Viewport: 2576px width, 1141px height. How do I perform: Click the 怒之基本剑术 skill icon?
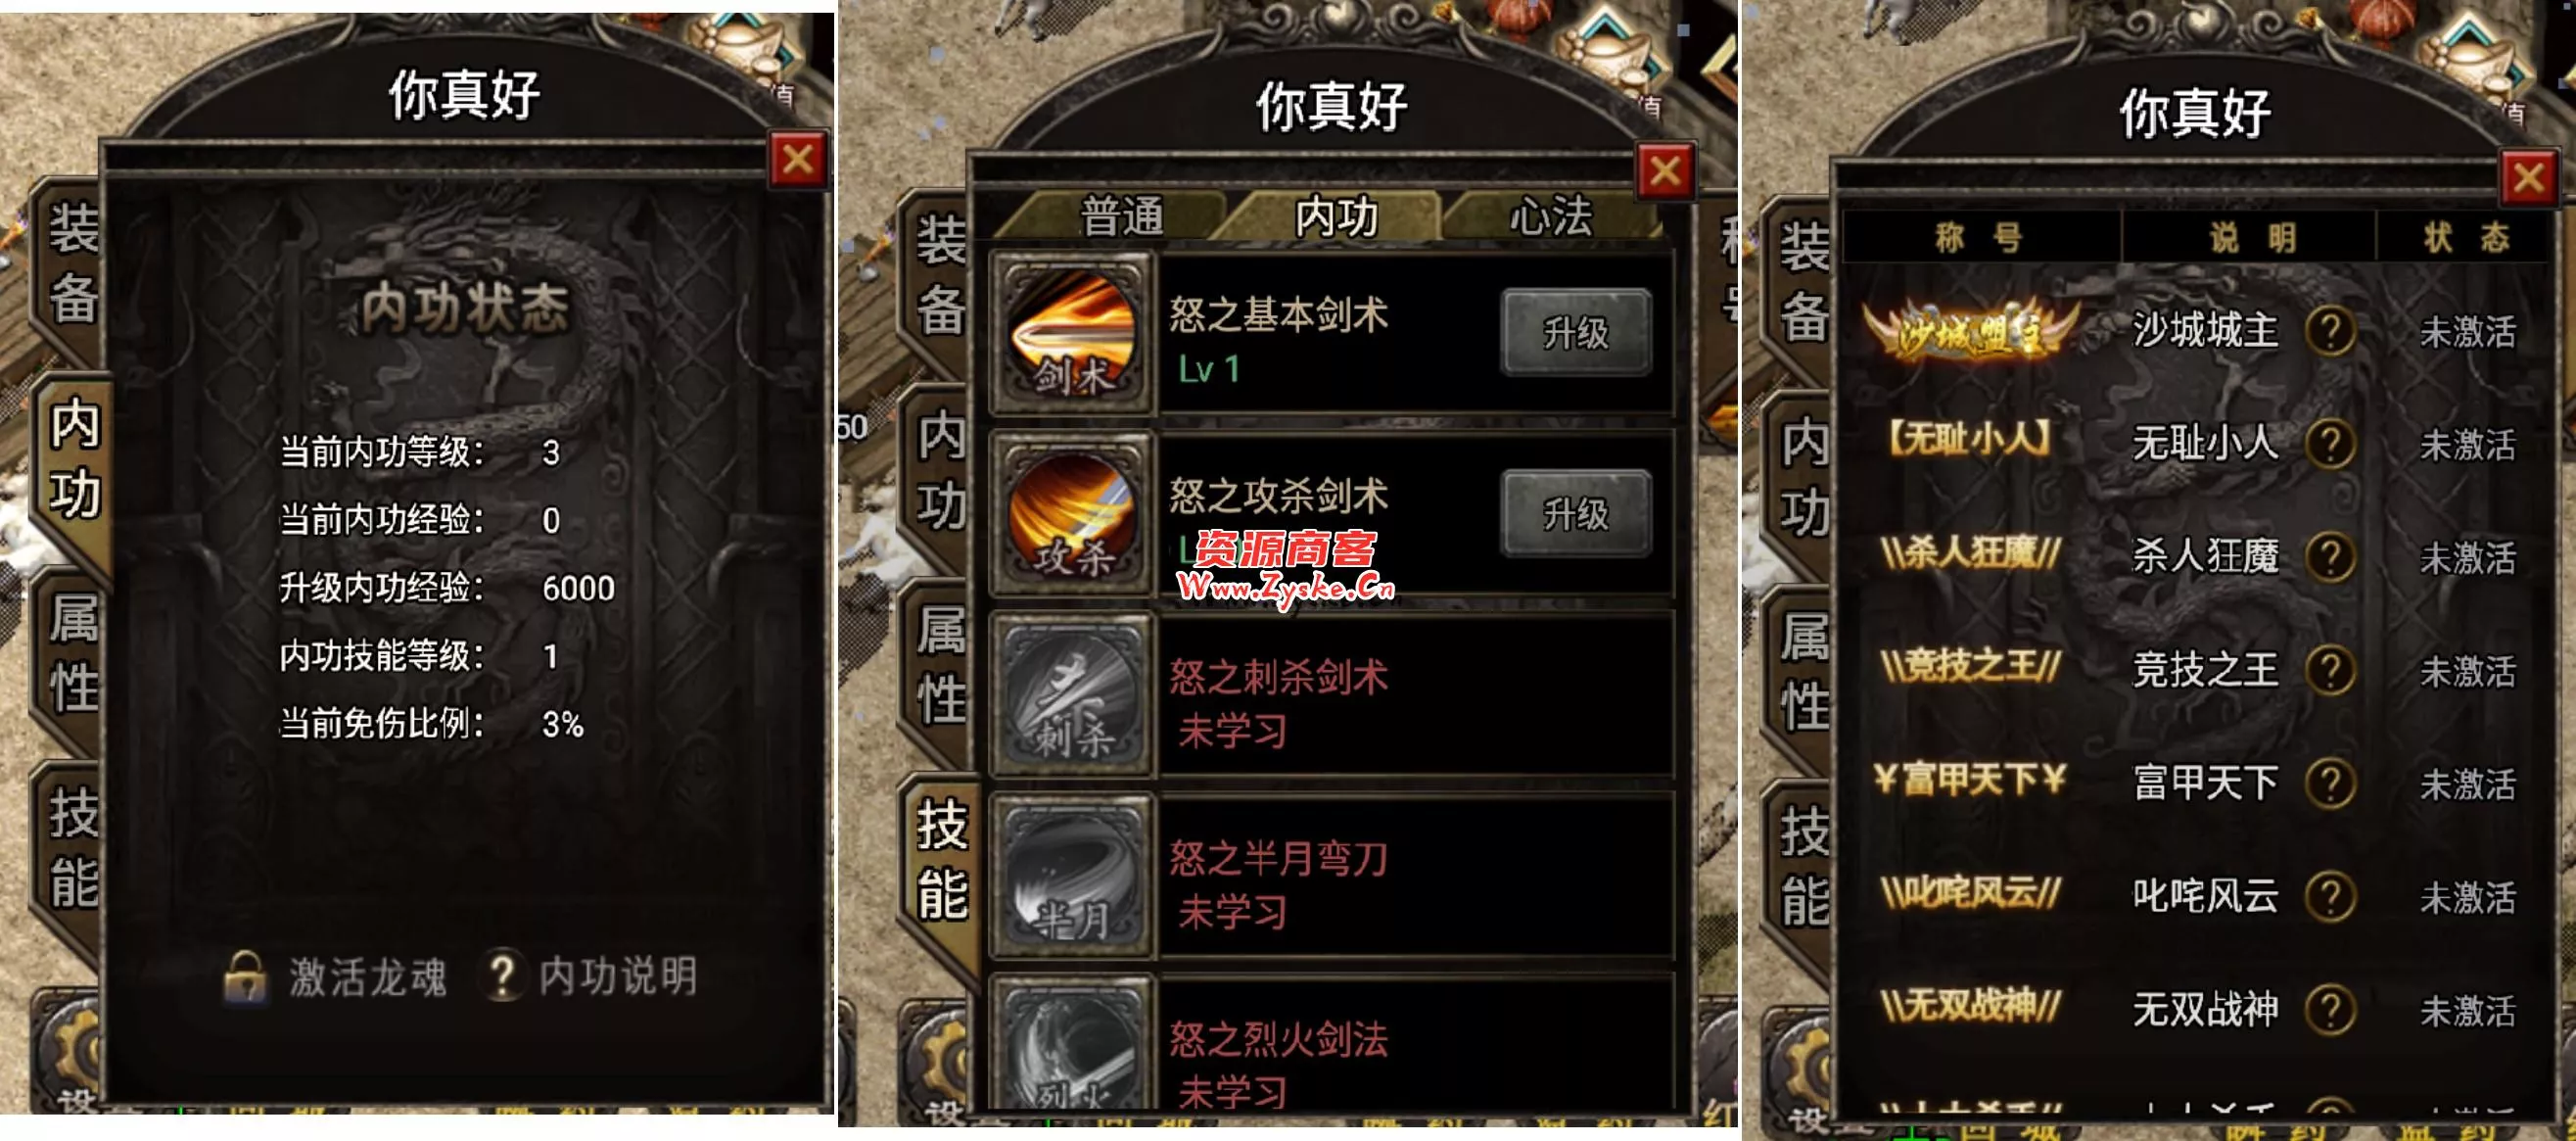[1071, 333]
